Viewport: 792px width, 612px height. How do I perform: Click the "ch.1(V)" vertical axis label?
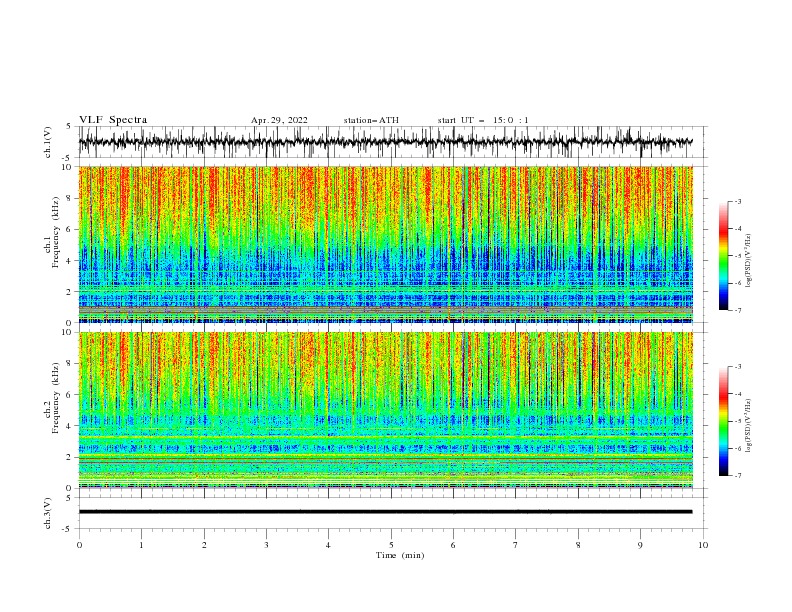click(48, 142)
